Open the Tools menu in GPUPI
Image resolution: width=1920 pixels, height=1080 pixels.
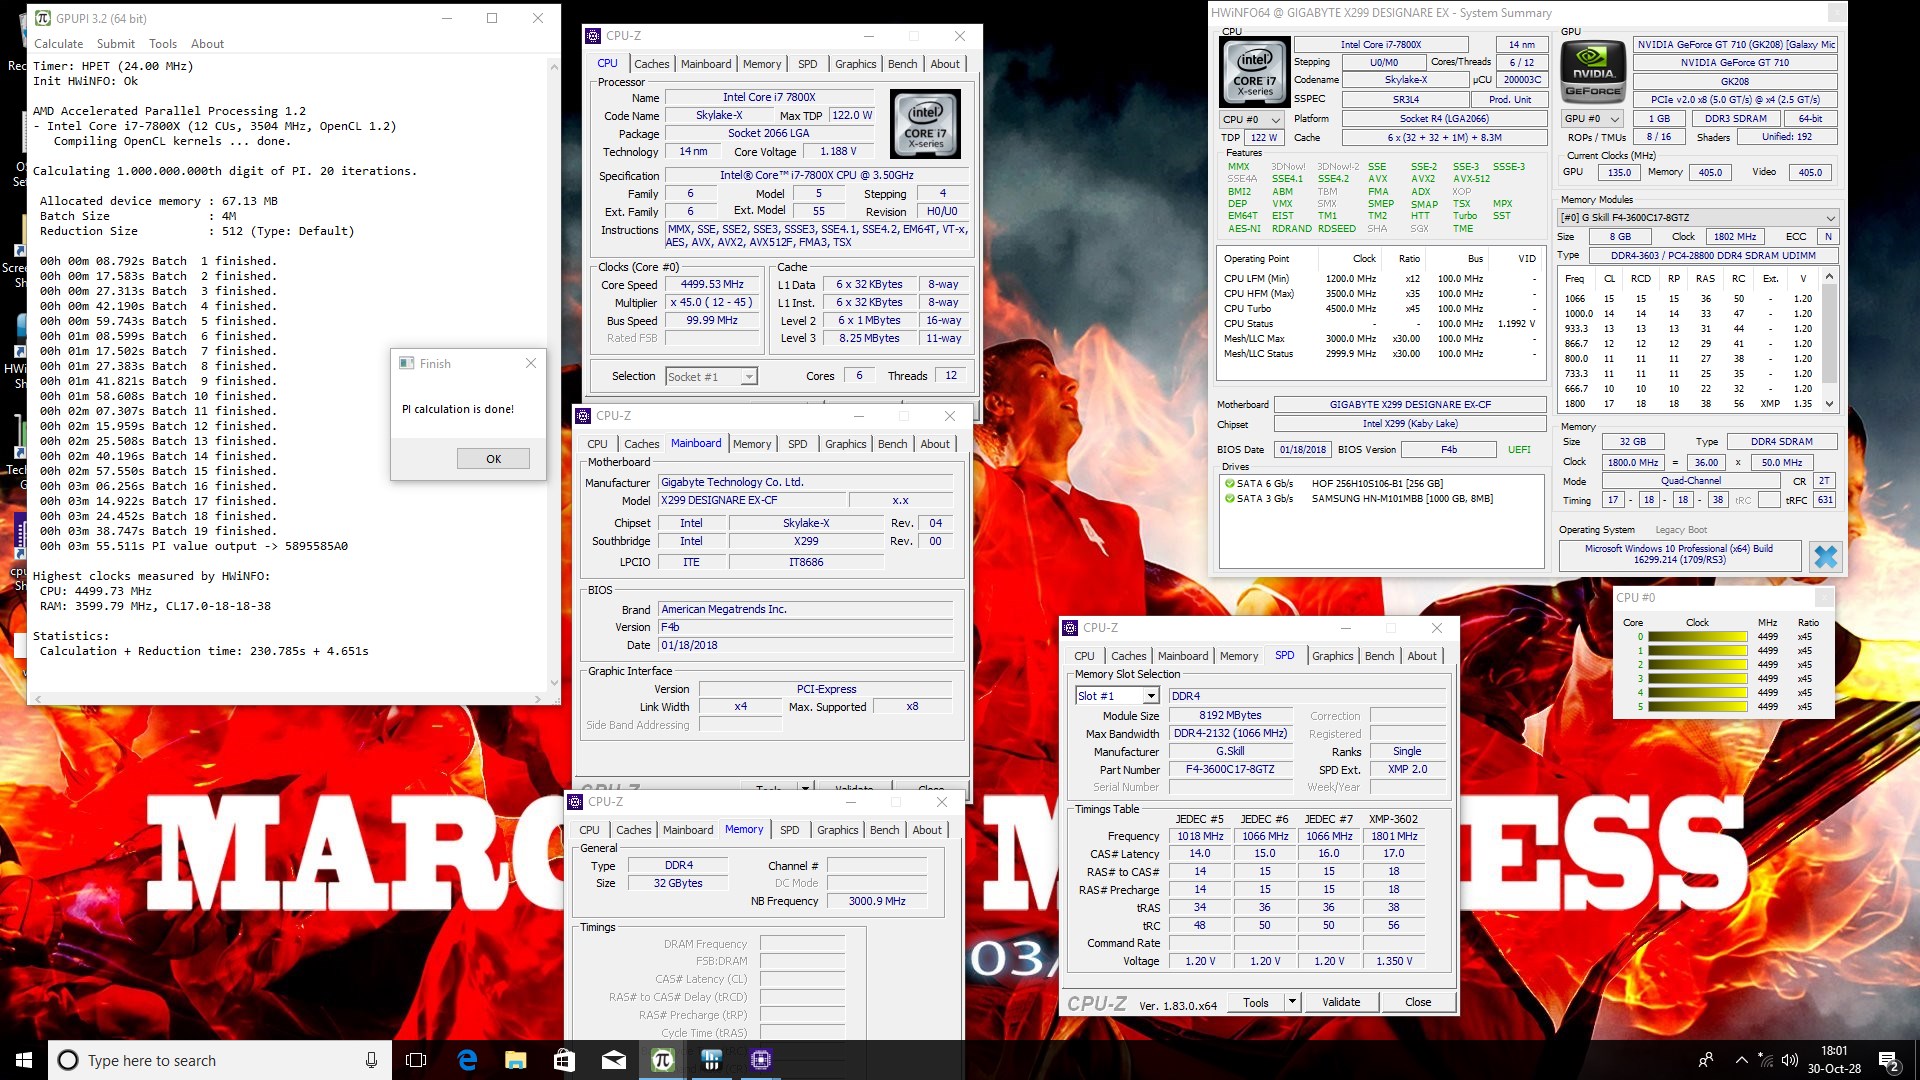[163, 44]
